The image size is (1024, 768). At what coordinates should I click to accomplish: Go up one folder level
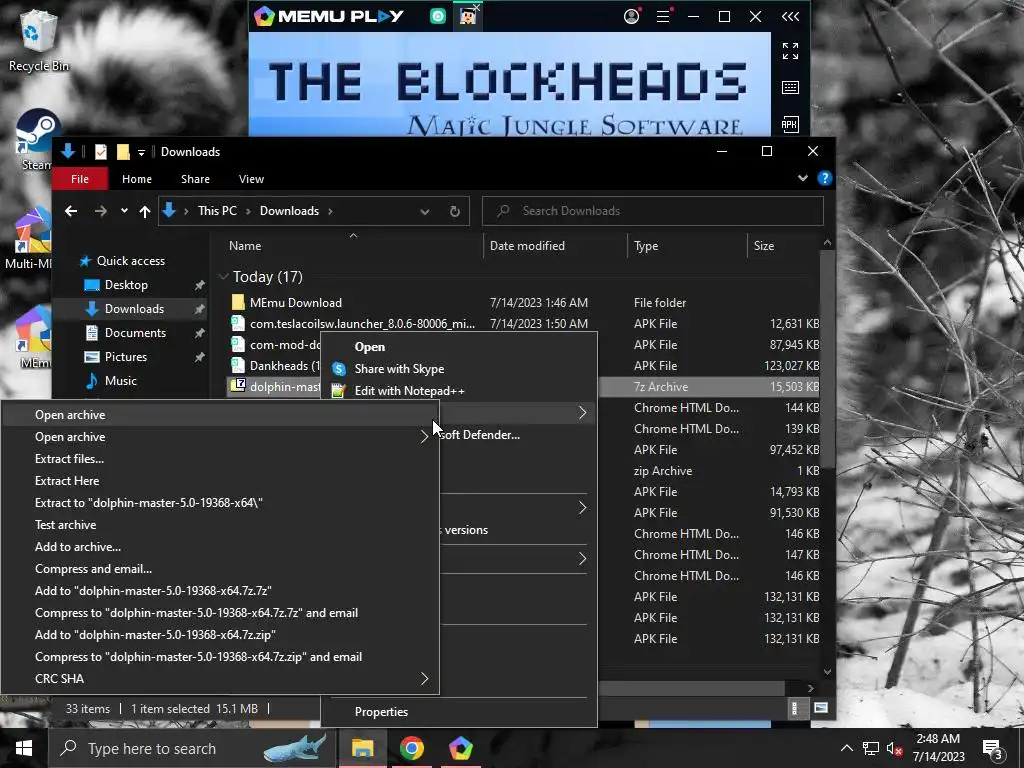[145, 211]
